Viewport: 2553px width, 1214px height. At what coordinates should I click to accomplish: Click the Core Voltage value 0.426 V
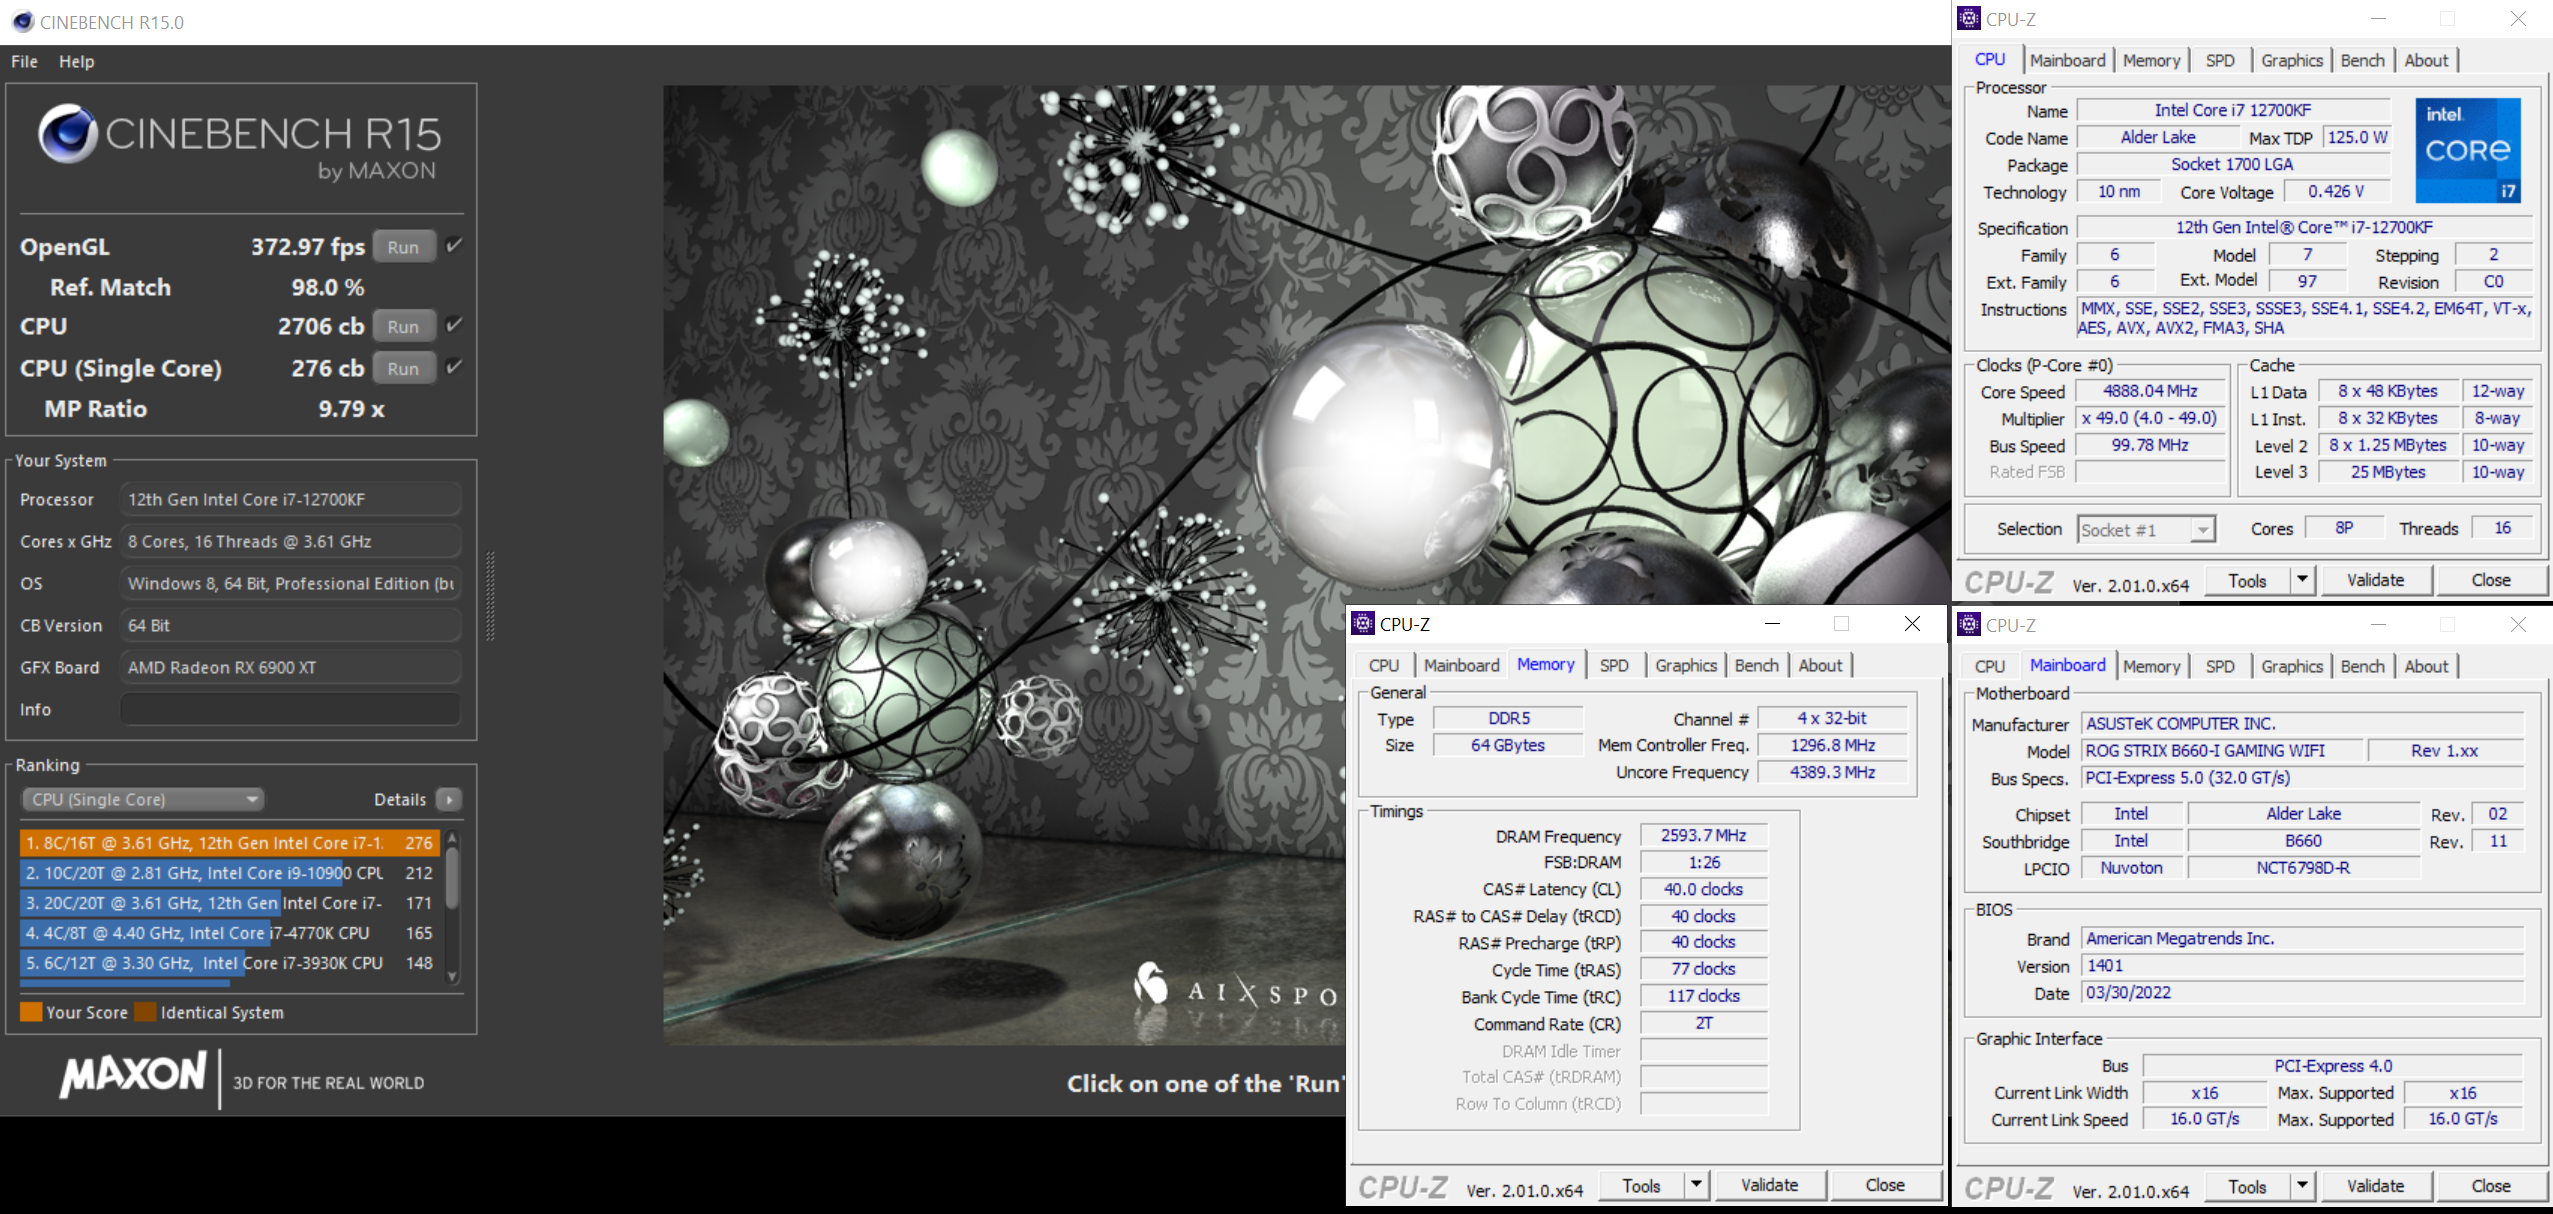[x=2336, y=191]
